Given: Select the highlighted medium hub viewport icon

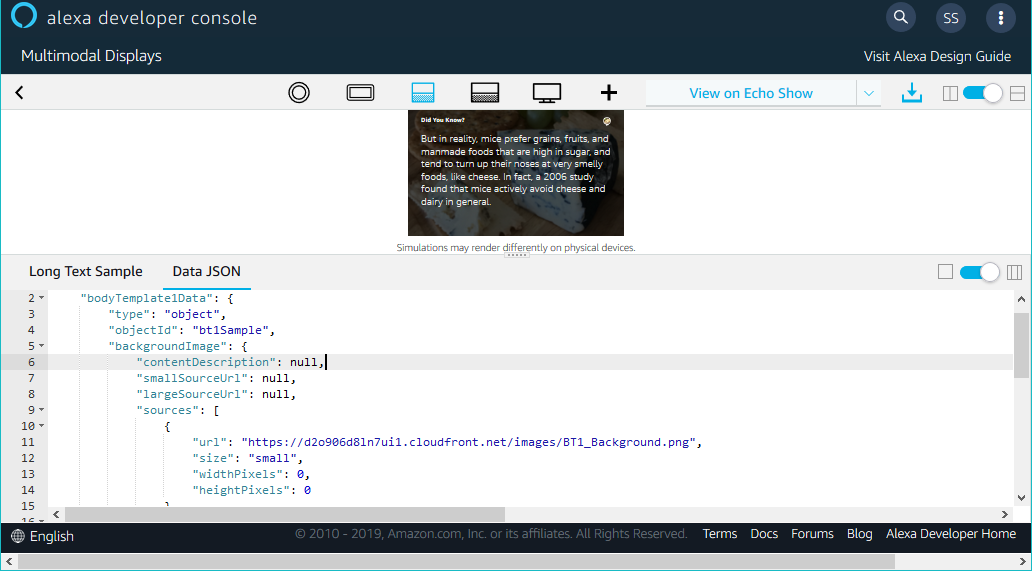Looking at the screenshot, I should (423, 93).
